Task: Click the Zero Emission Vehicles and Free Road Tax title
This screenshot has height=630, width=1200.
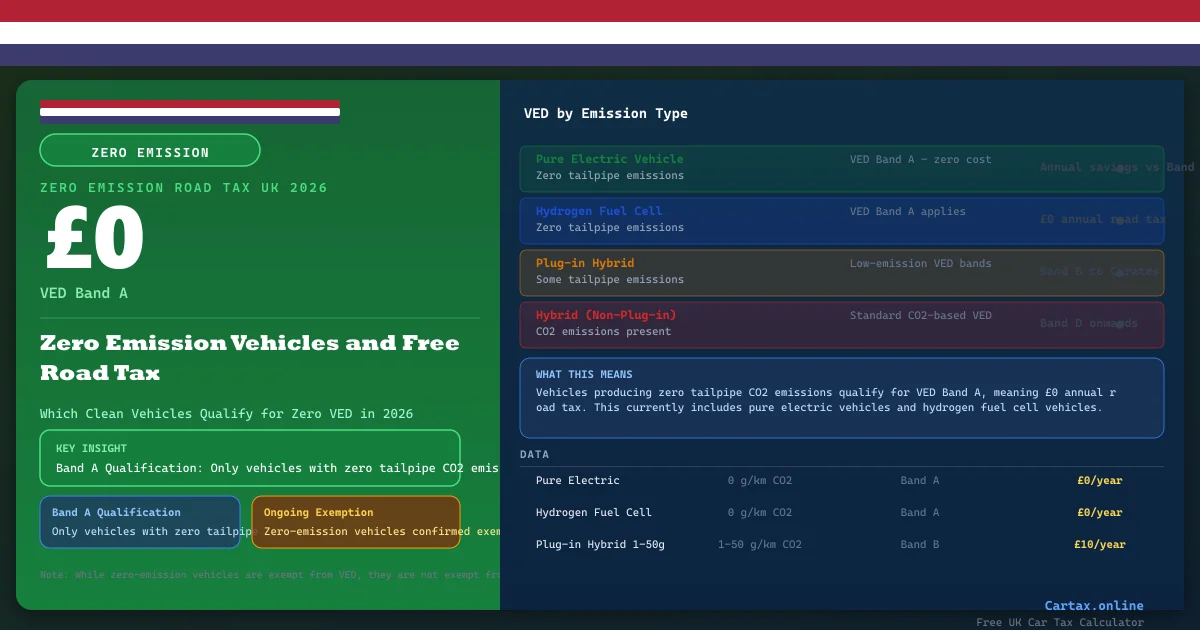Action: pos(250,357)
